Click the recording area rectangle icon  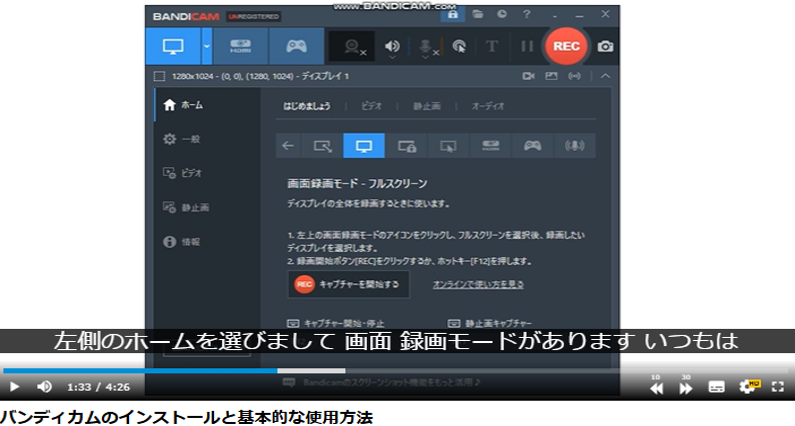[159, 76]
